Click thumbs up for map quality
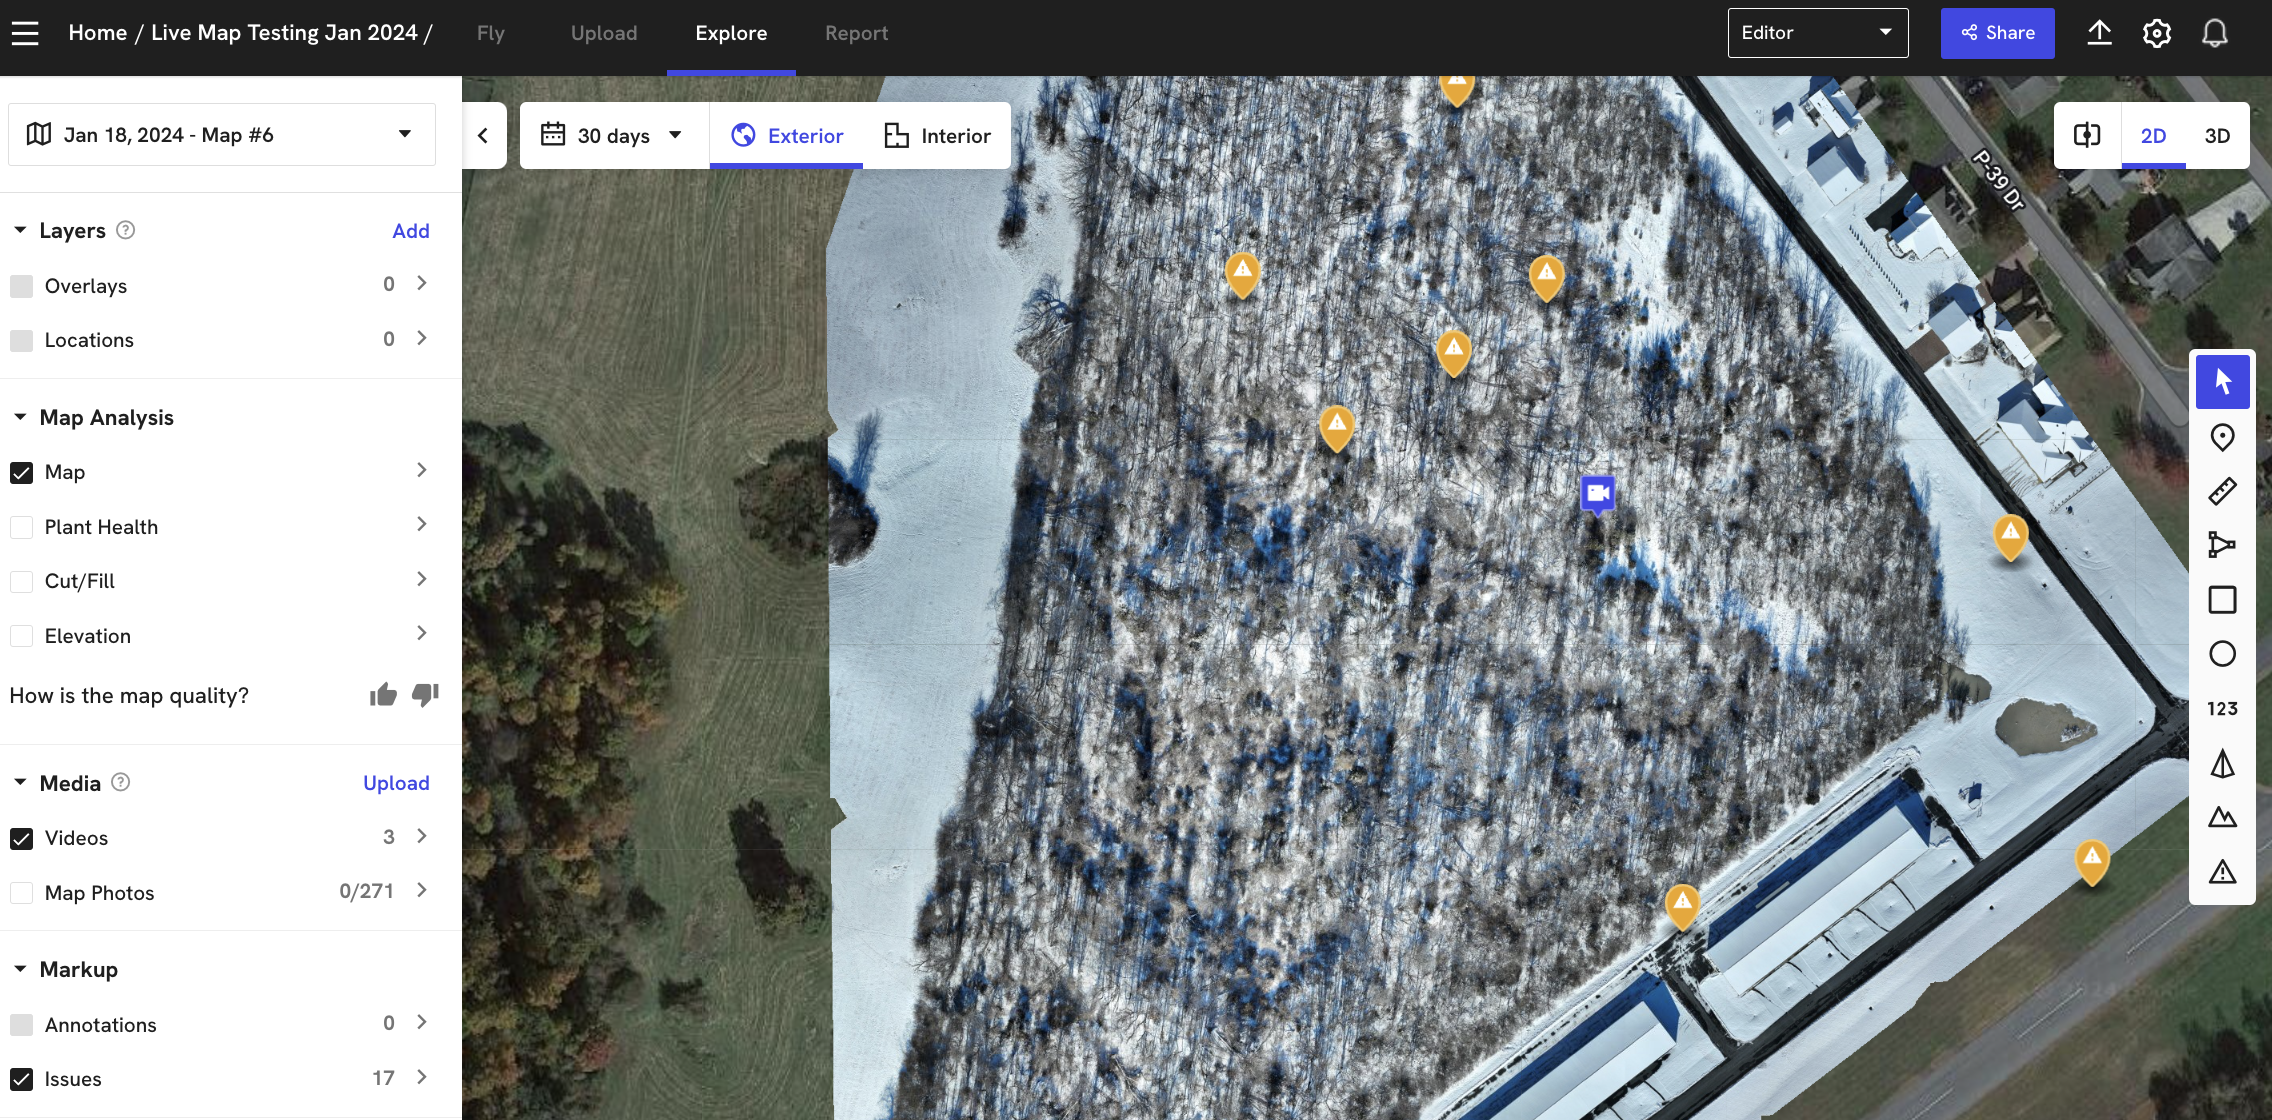The width and height of the screenshot is (2272, 1120). pyautogui.click(x=383, y=695)
